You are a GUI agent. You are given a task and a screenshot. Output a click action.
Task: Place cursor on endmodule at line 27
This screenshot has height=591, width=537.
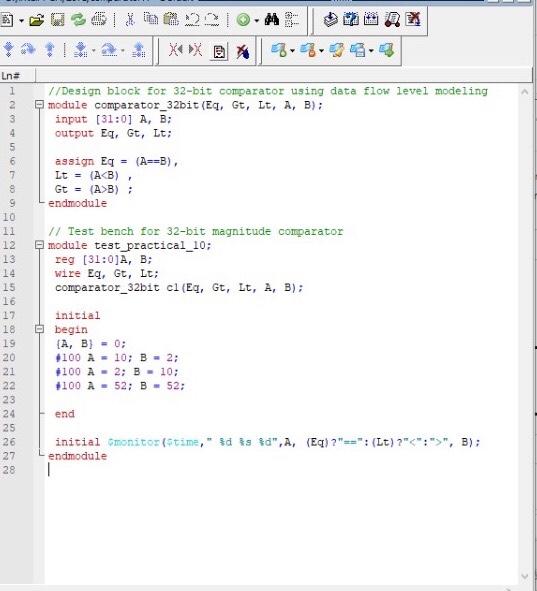77,456
